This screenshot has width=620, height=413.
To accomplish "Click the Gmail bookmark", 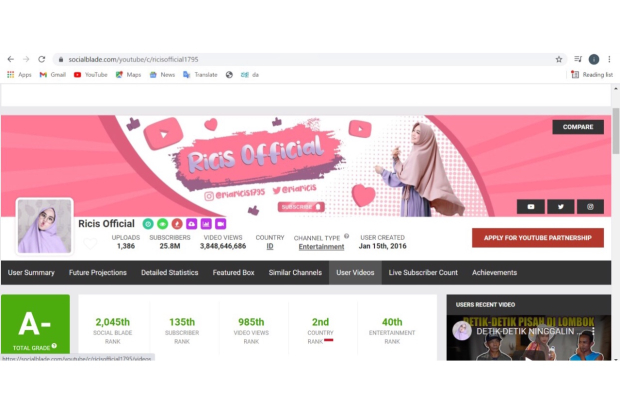I will pos(52,74).
